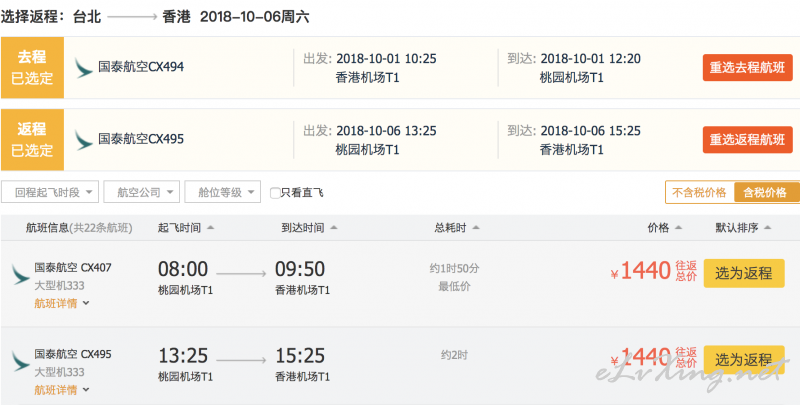Switch to 不含税价格 view

coord(699,192)
